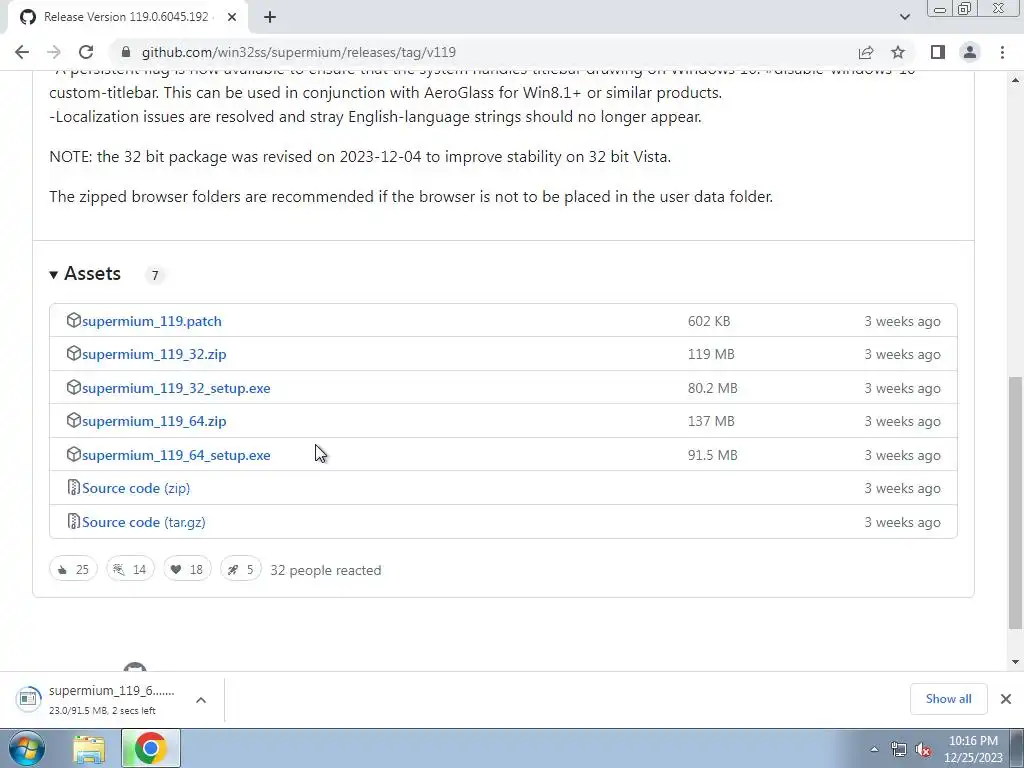The width and height of the screenshot is (1024, 768).
Task: Click the GitHub favicon on the tab
Action: coord(27,17)
